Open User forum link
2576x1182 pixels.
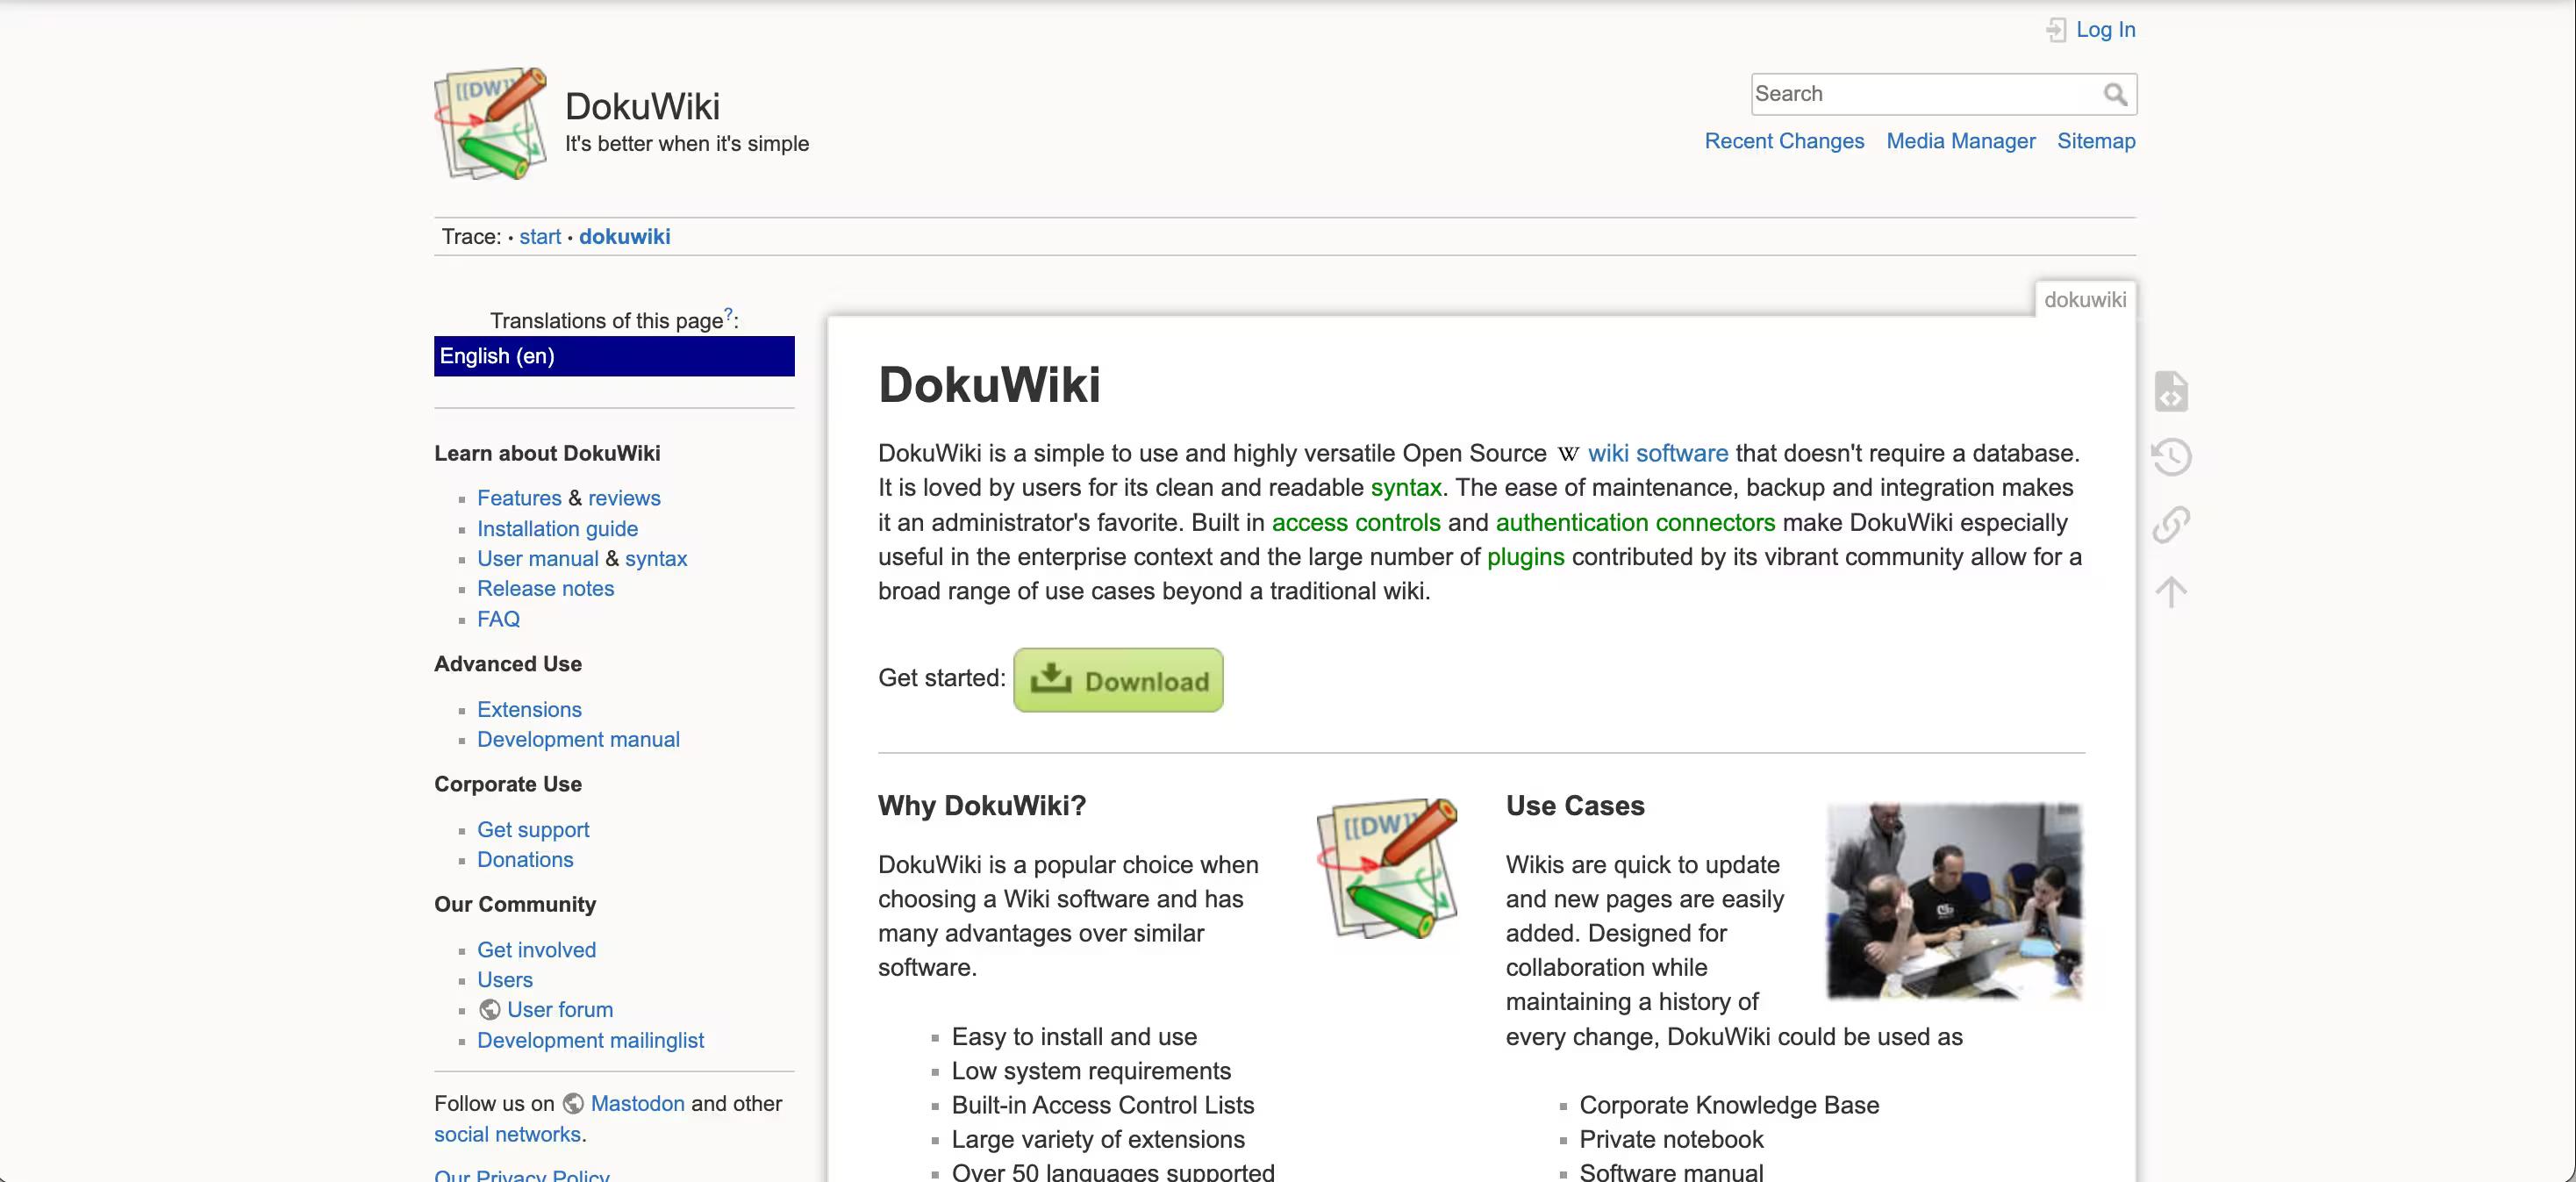[x=560, y=1010]
